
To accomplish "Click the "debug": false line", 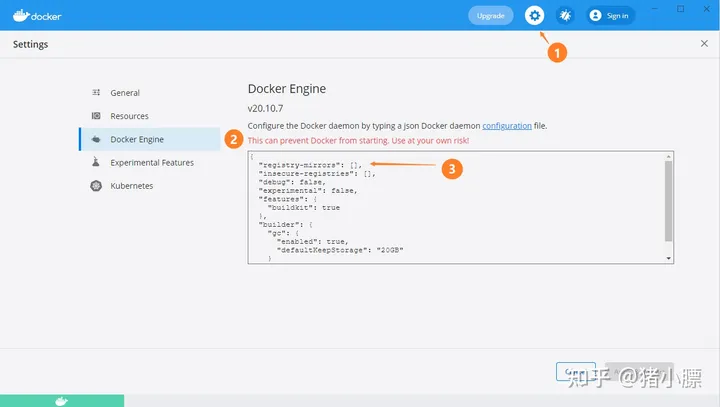I will pyautogui.click(x=292, y=182).
